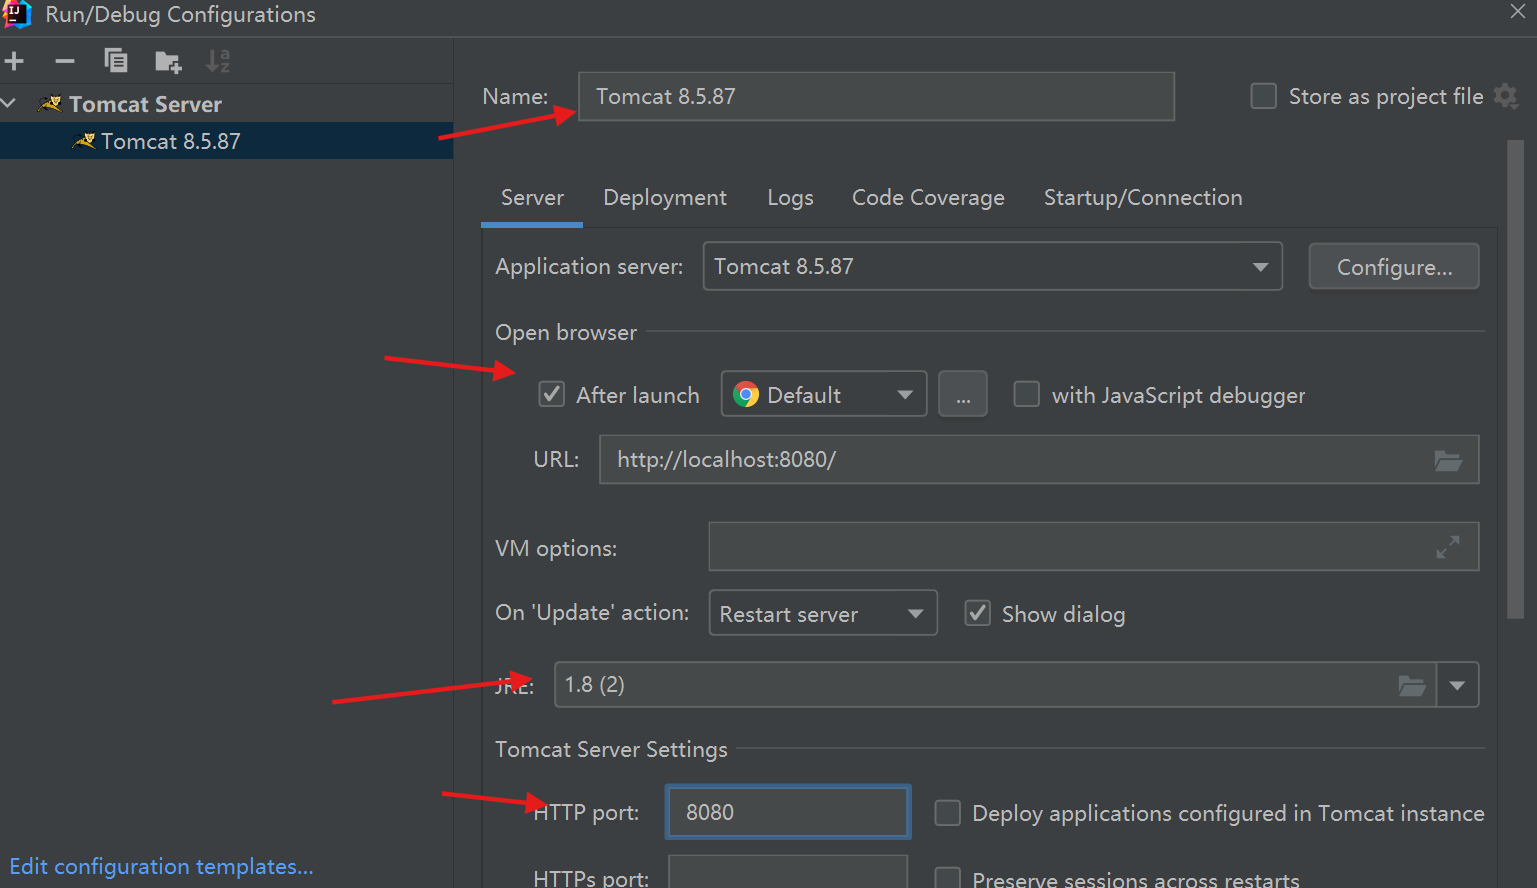This screenshot has width=1537, height=888.
Task: Remove selected configuration with minus icon
Action: tap(65, 61)
